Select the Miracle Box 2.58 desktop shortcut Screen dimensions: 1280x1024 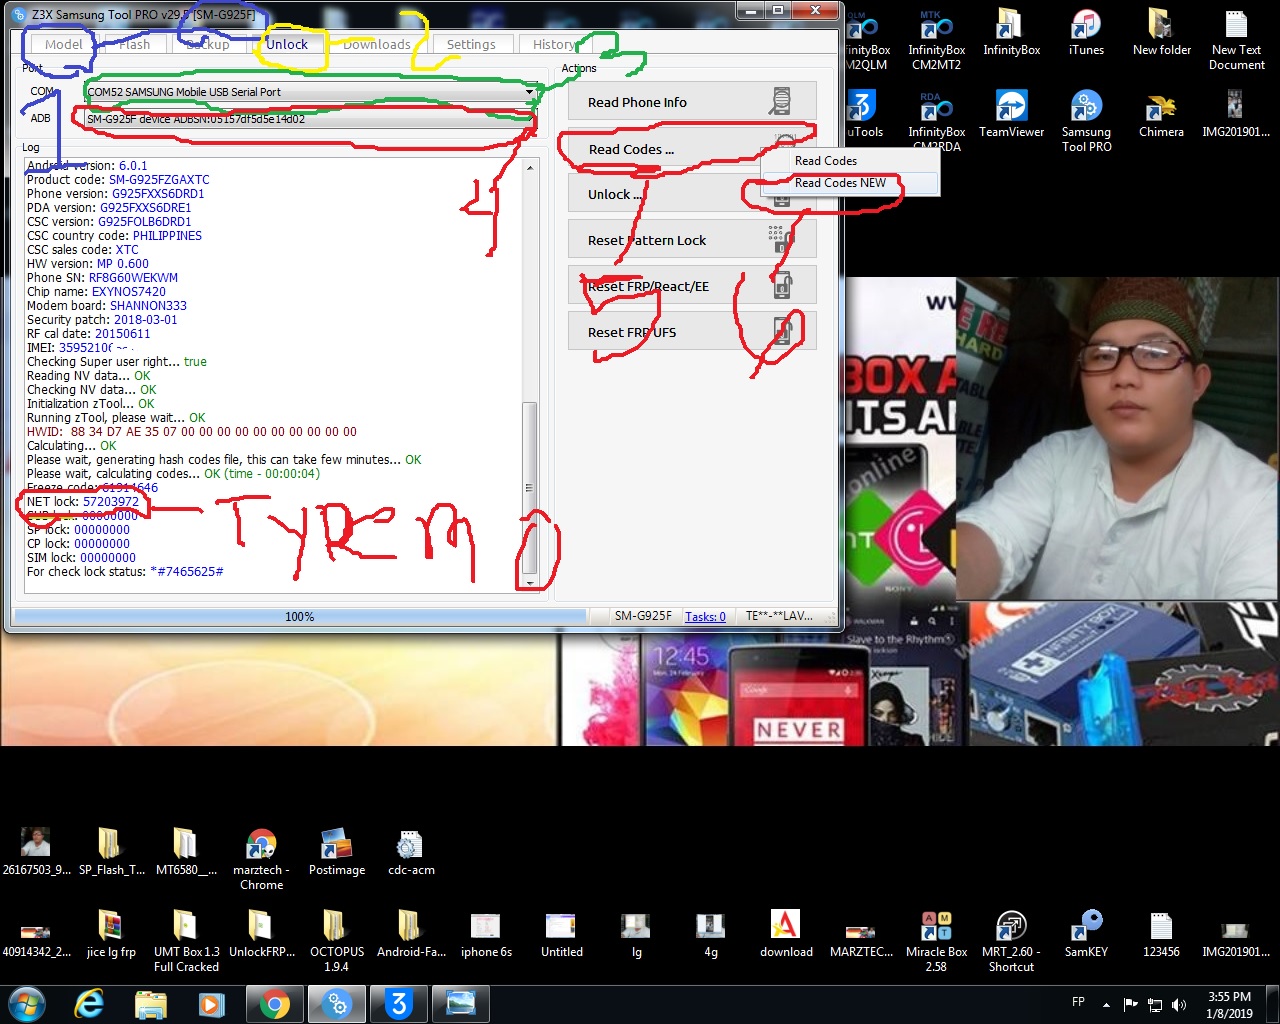pos(936,942)
